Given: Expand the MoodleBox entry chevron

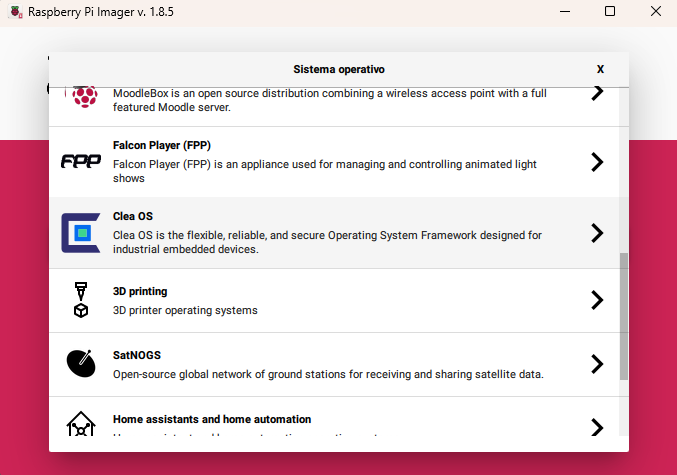Looking at the screenshot, I should coord(597,92).
